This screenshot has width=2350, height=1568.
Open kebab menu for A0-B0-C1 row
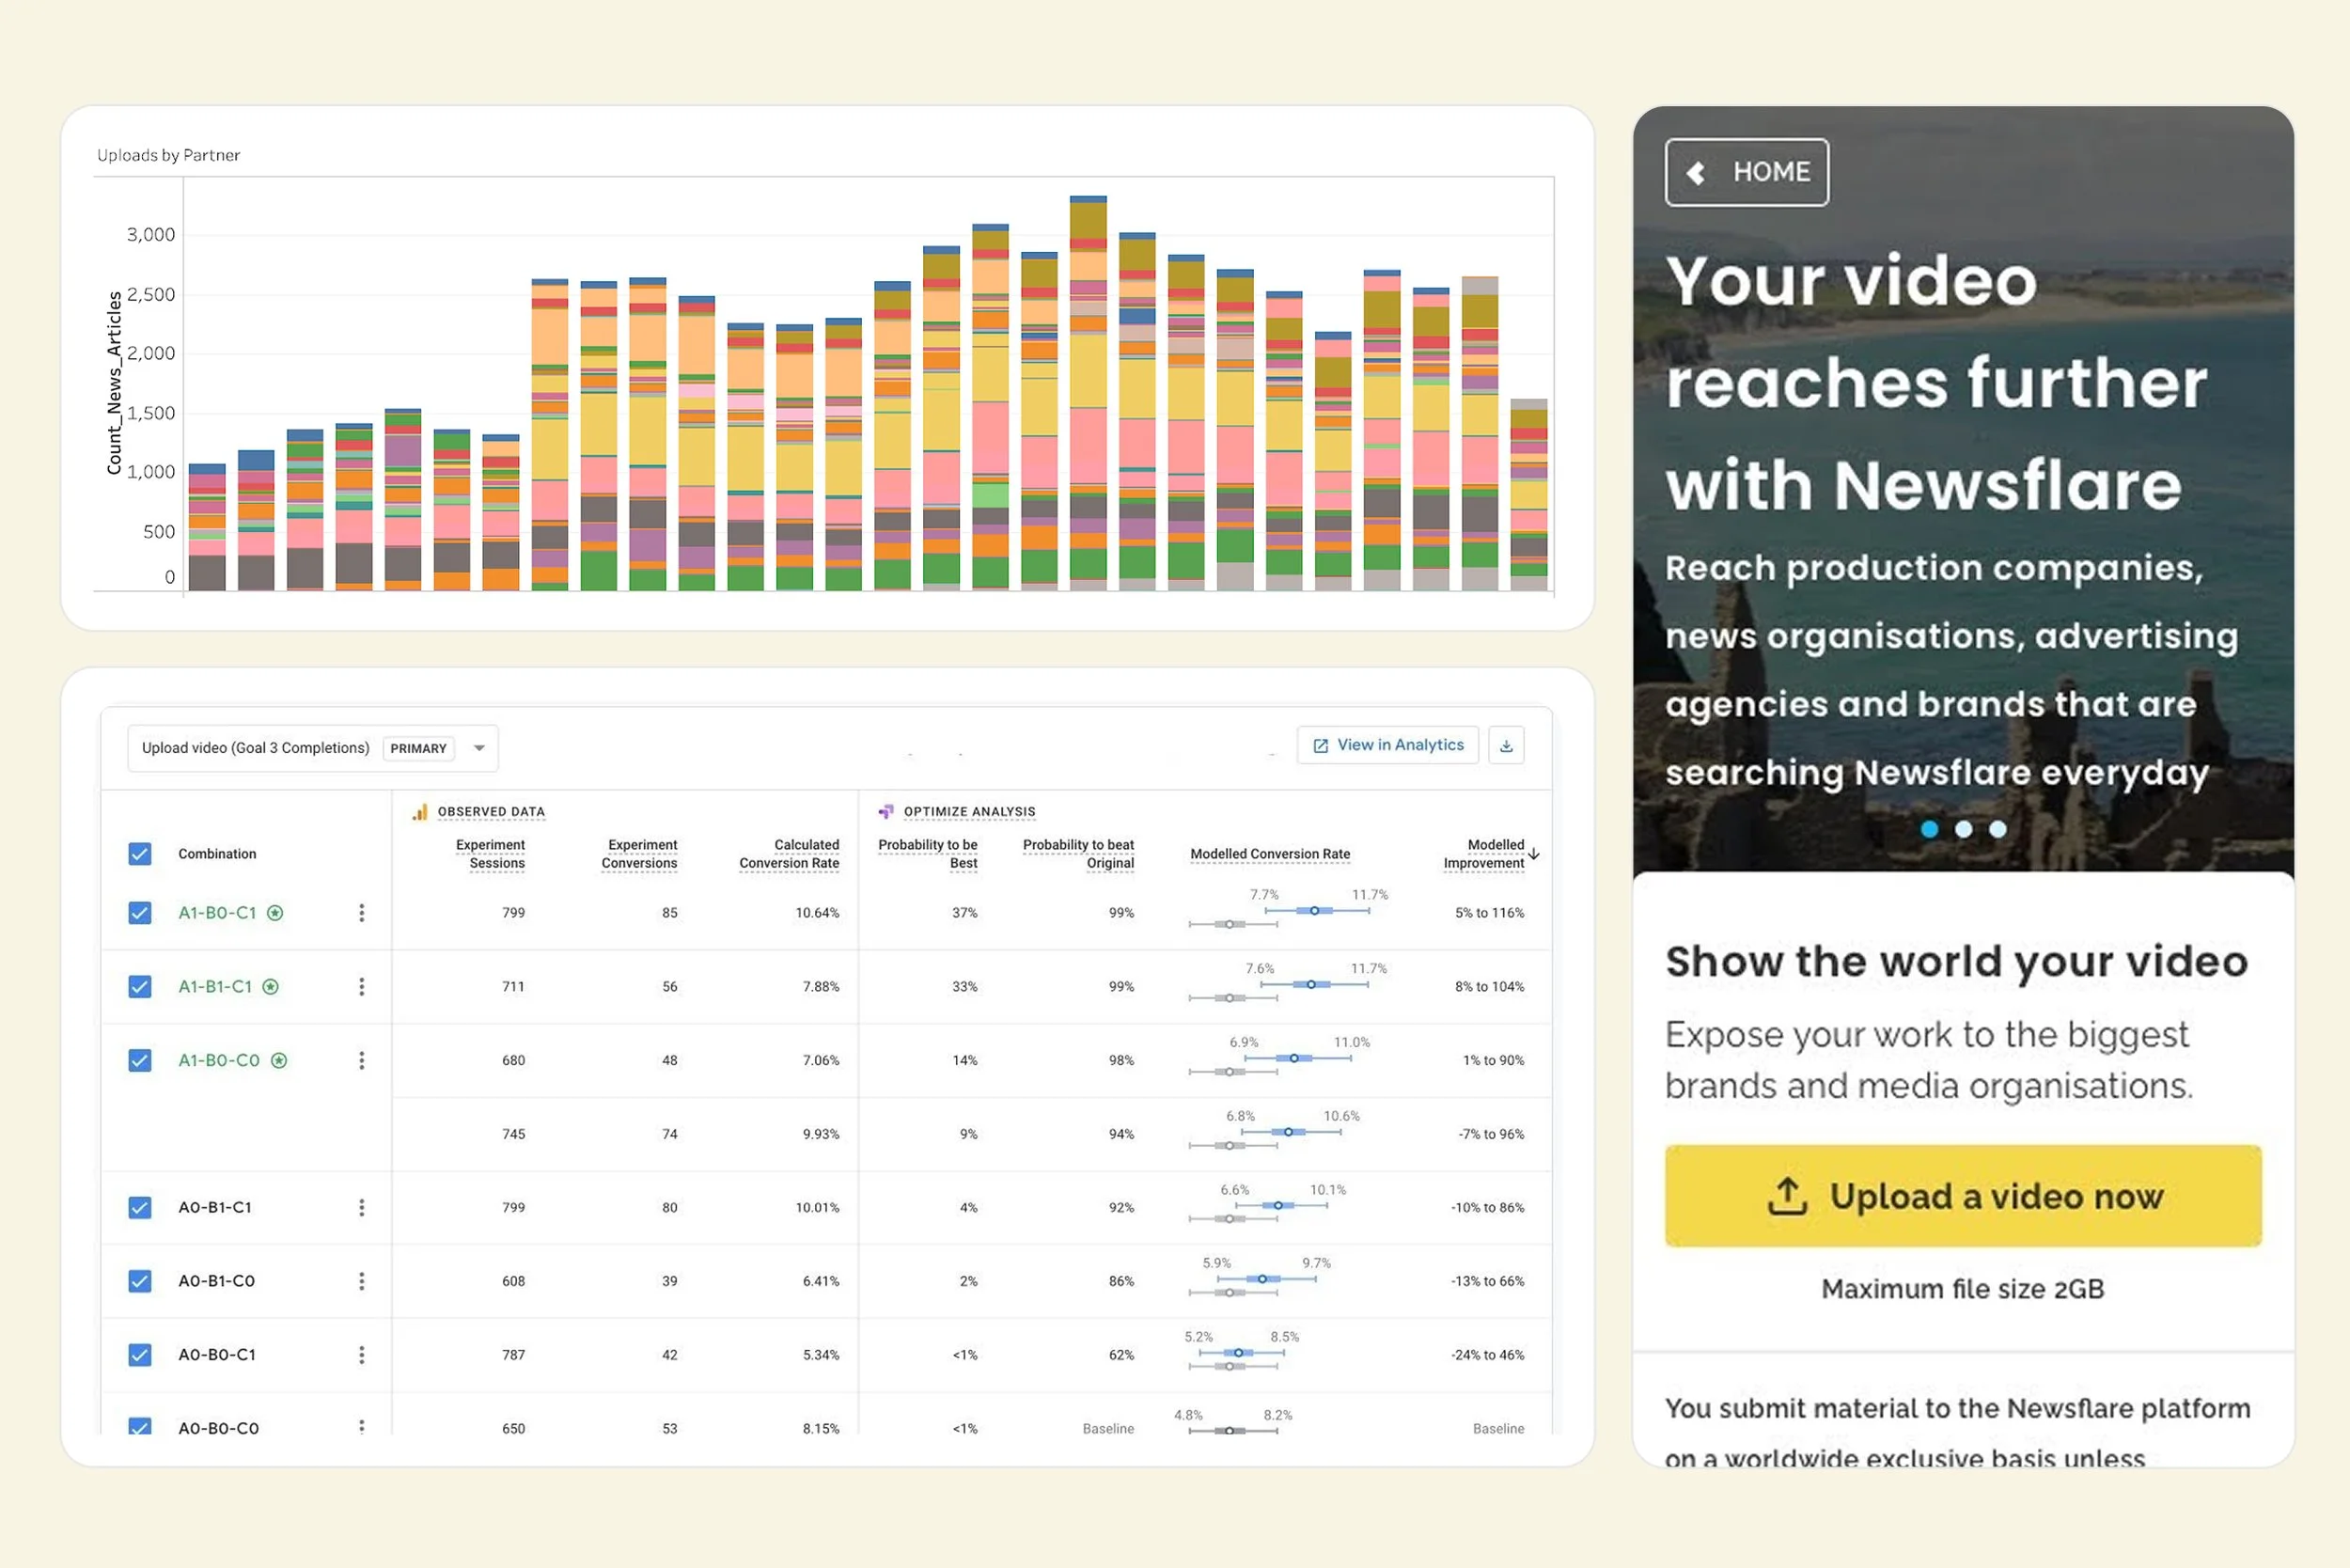click(361, 1355)
